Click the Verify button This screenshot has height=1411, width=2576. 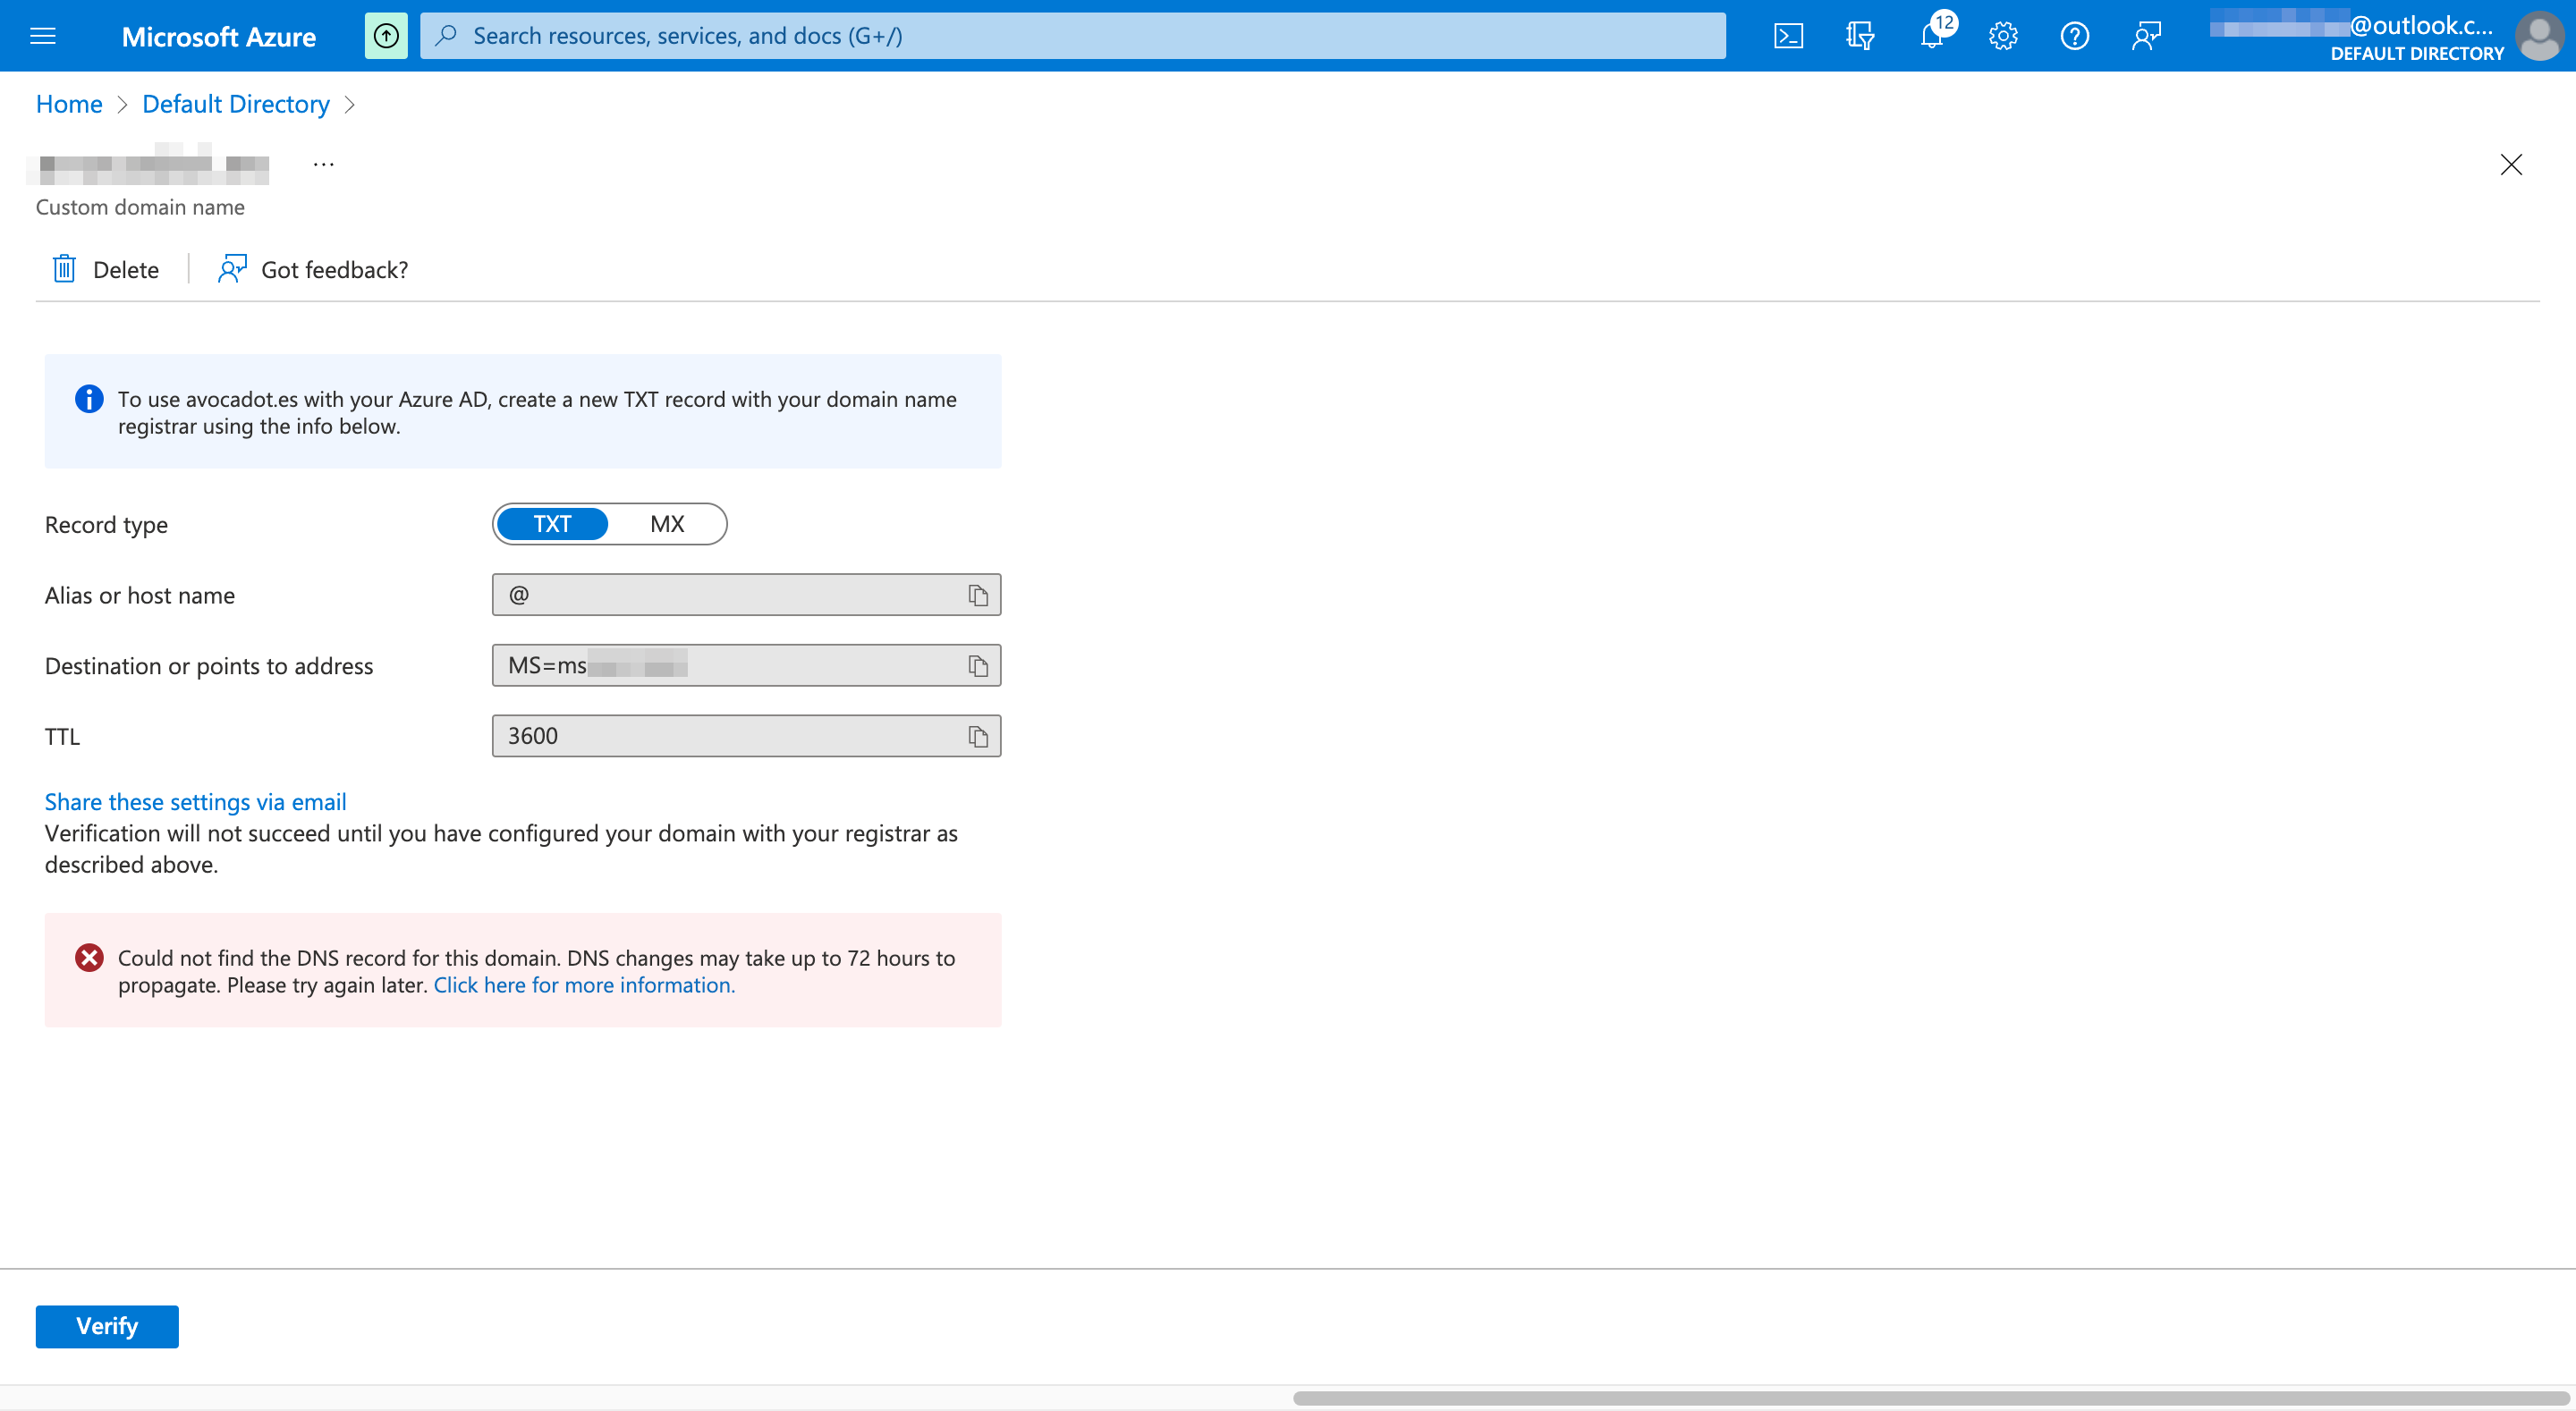pos(106,1326)
